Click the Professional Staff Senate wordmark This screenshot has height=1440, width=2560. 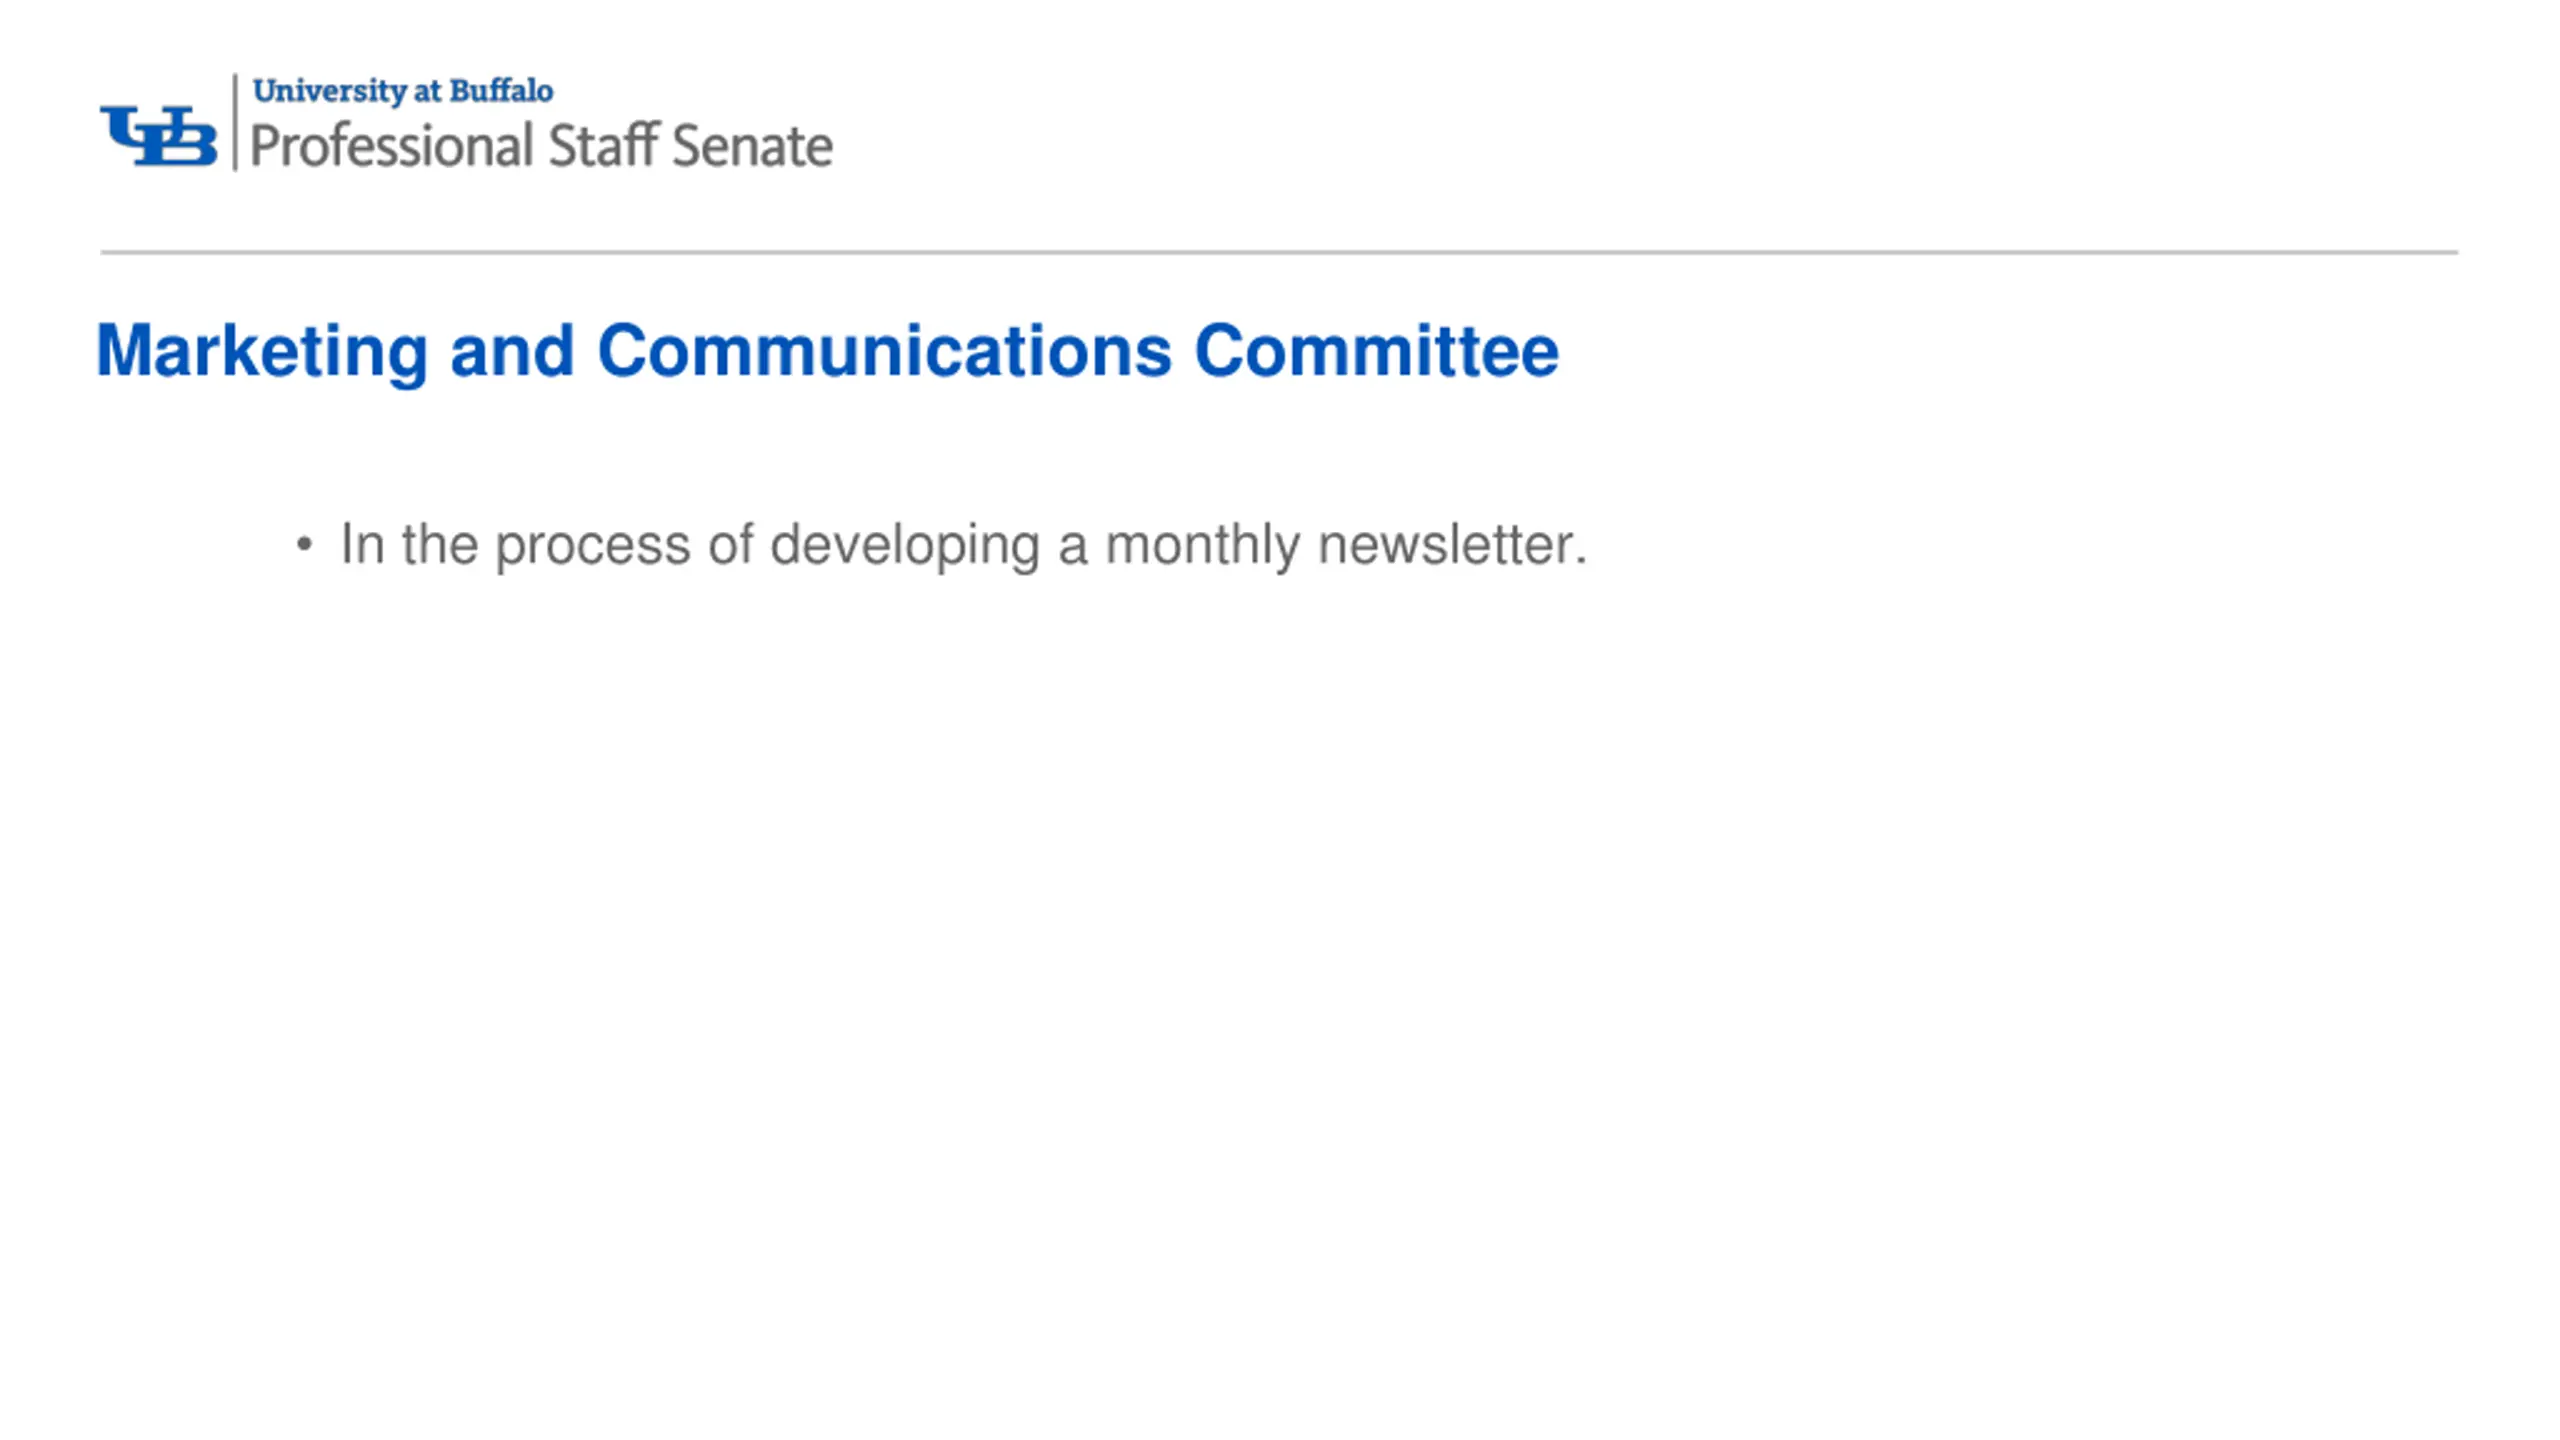[541, 145]
